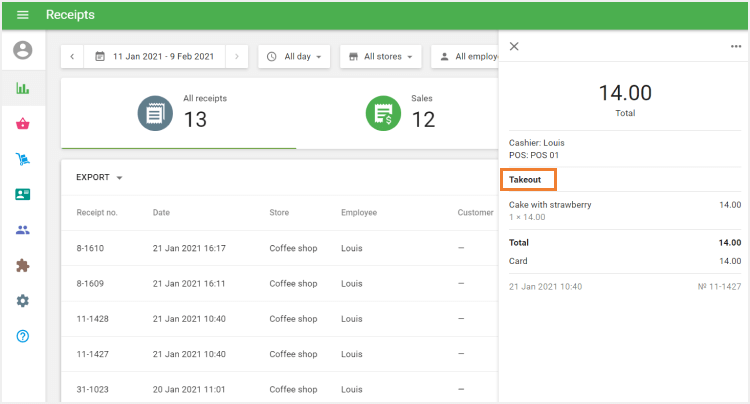
Task: Open the Integrations puzzle icon
Action: click(x=22, y=265)
